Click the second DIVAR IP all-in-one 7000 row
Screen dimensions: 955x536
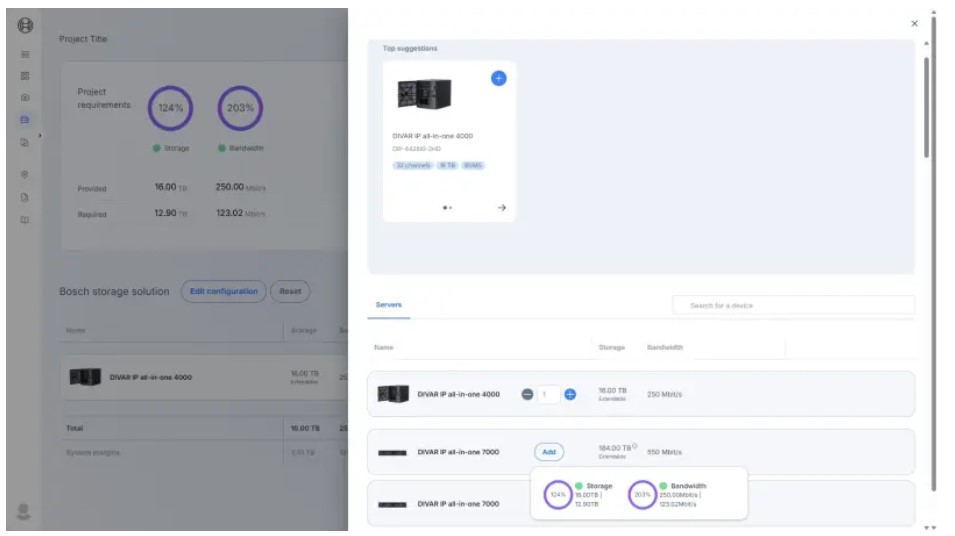(641, 504)
